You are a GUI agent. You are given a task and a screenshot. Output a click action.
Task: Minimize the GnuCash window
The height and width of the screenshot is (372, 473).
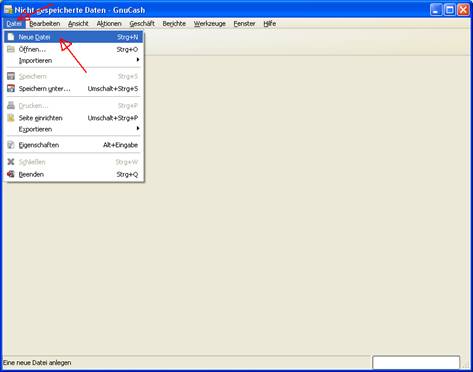tap(436, 10)
